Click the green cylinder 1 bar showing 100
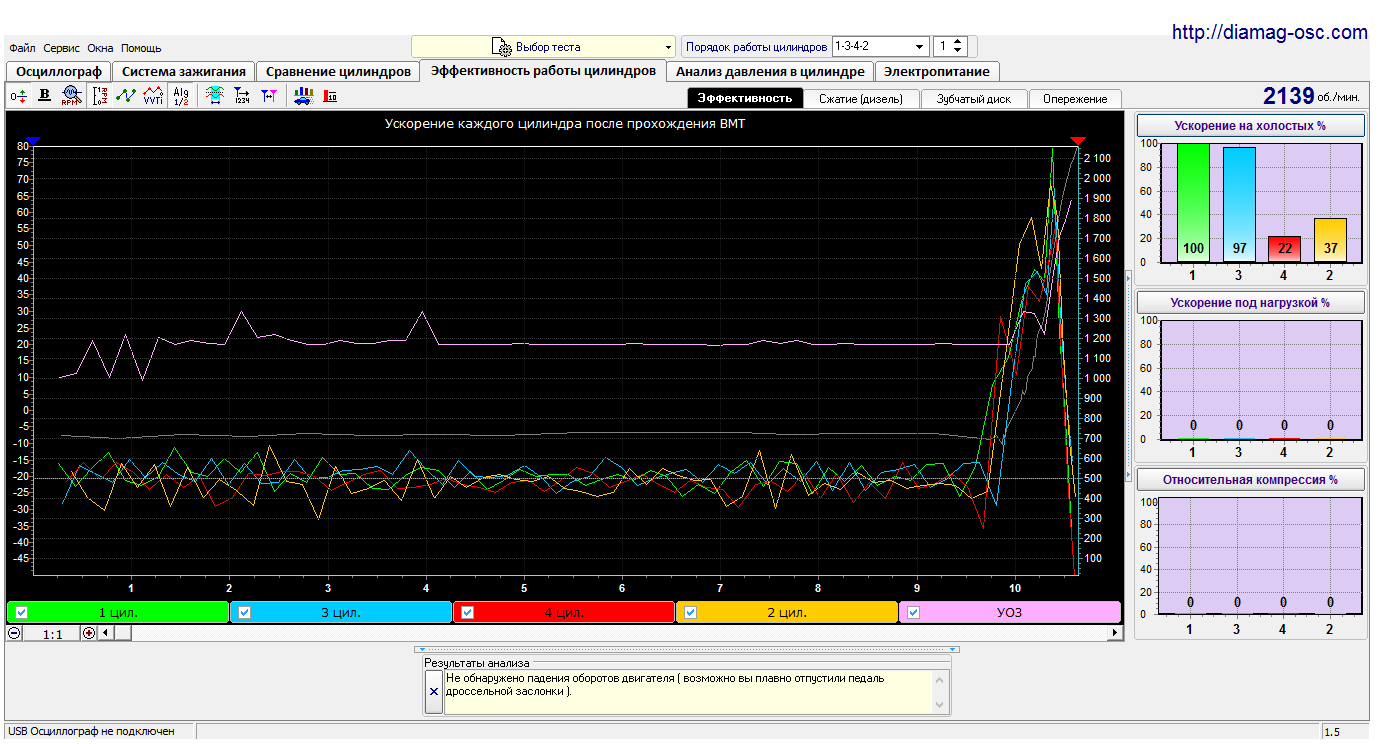 tap(1192, 203)
